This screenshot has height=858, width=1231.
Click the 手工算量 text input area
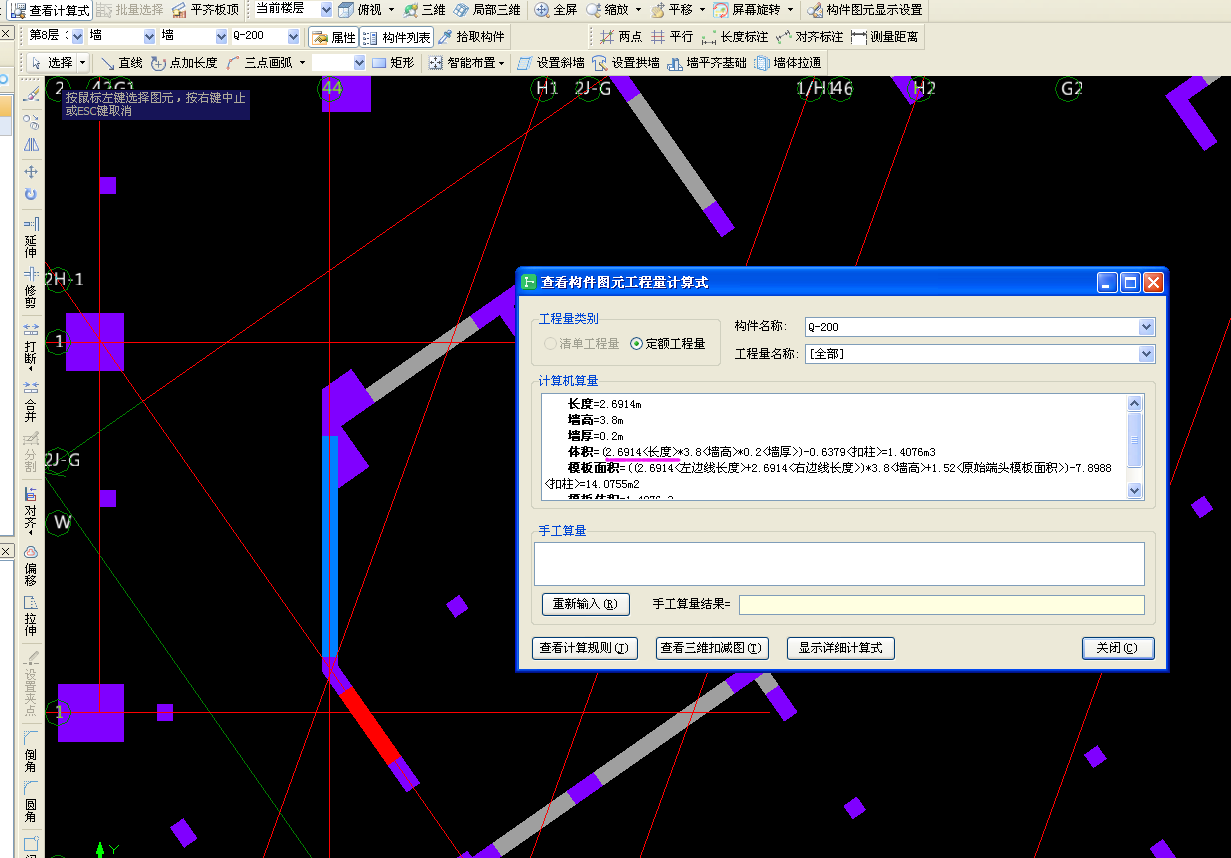839,564
